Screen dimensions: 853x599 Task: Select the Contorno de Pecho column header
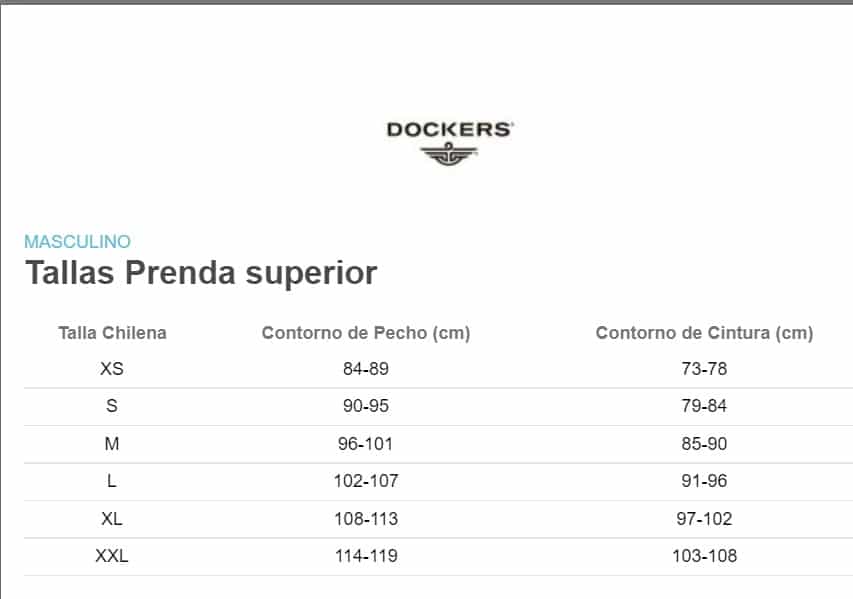pos(366,333)
